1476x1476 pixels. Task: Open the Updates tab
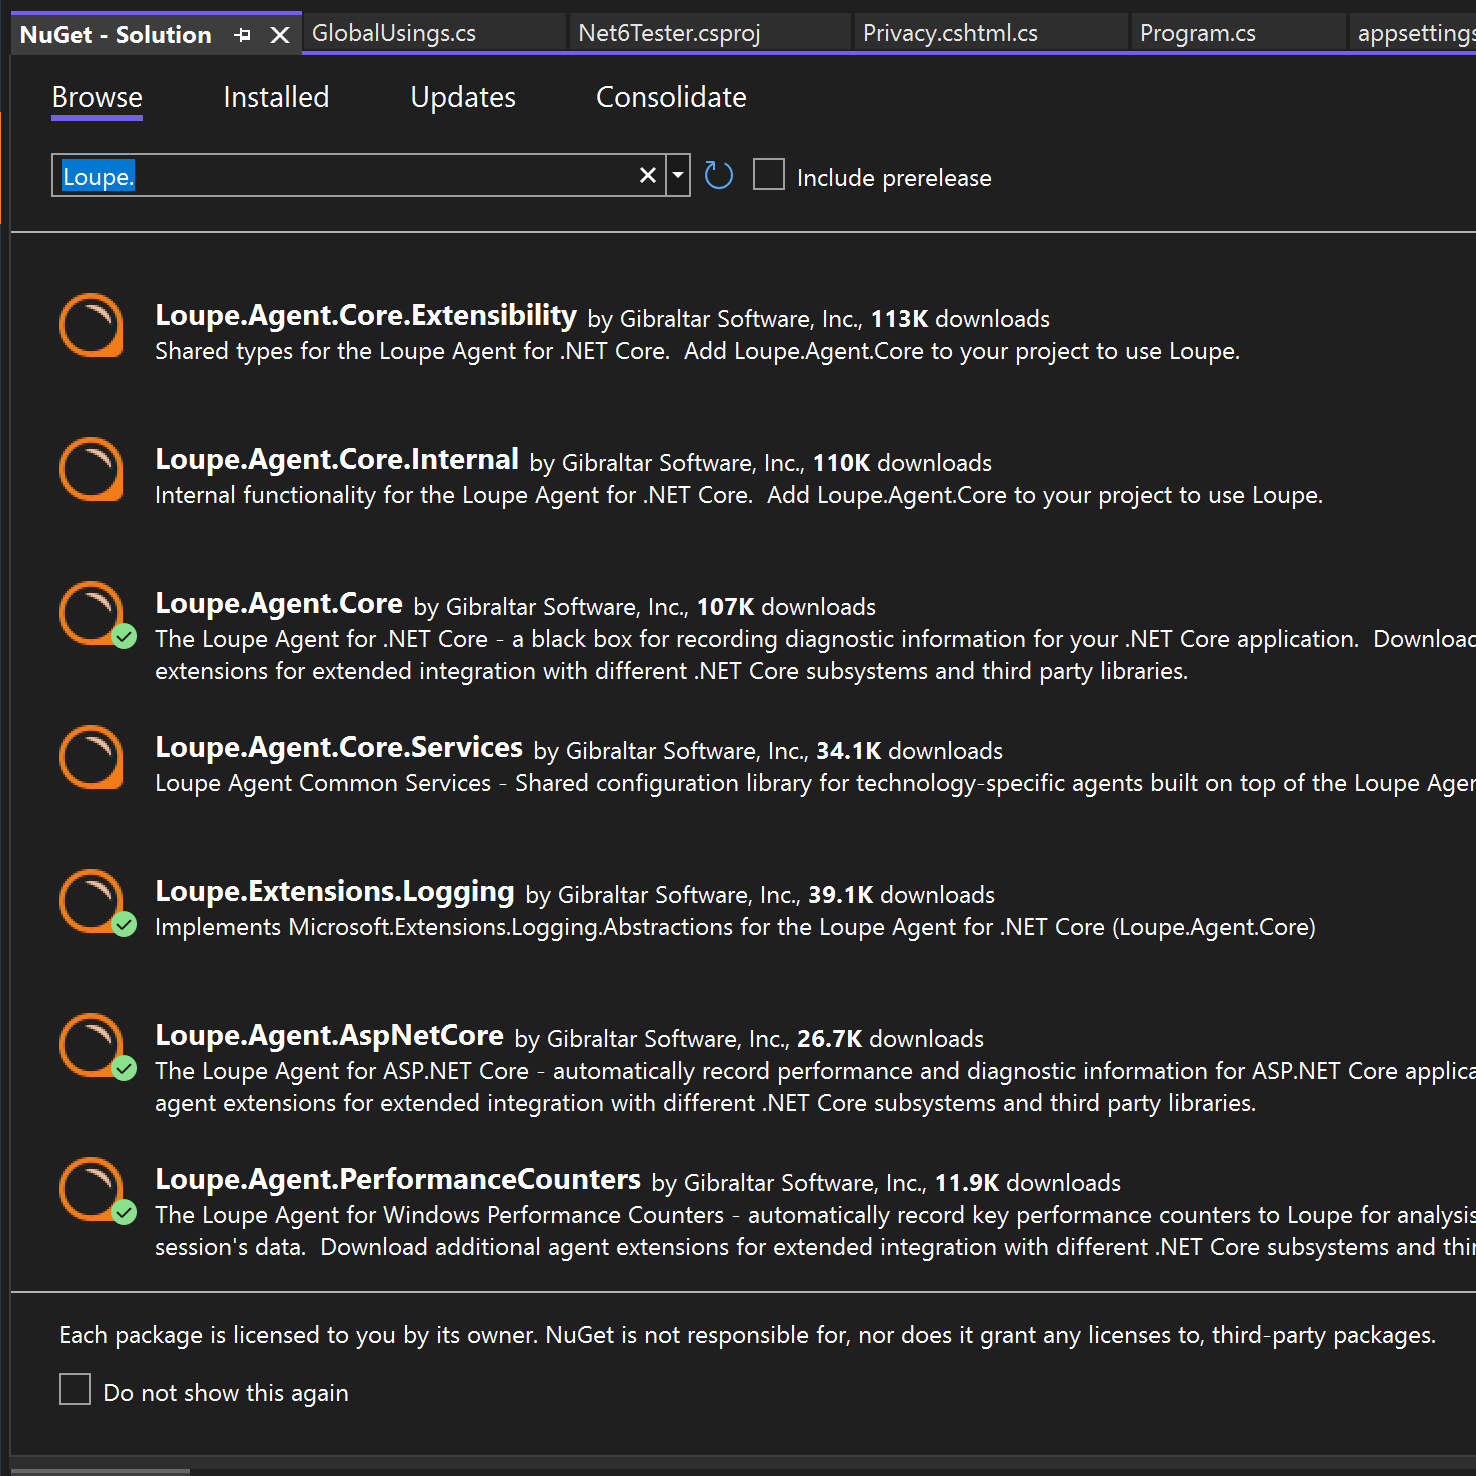463,97
